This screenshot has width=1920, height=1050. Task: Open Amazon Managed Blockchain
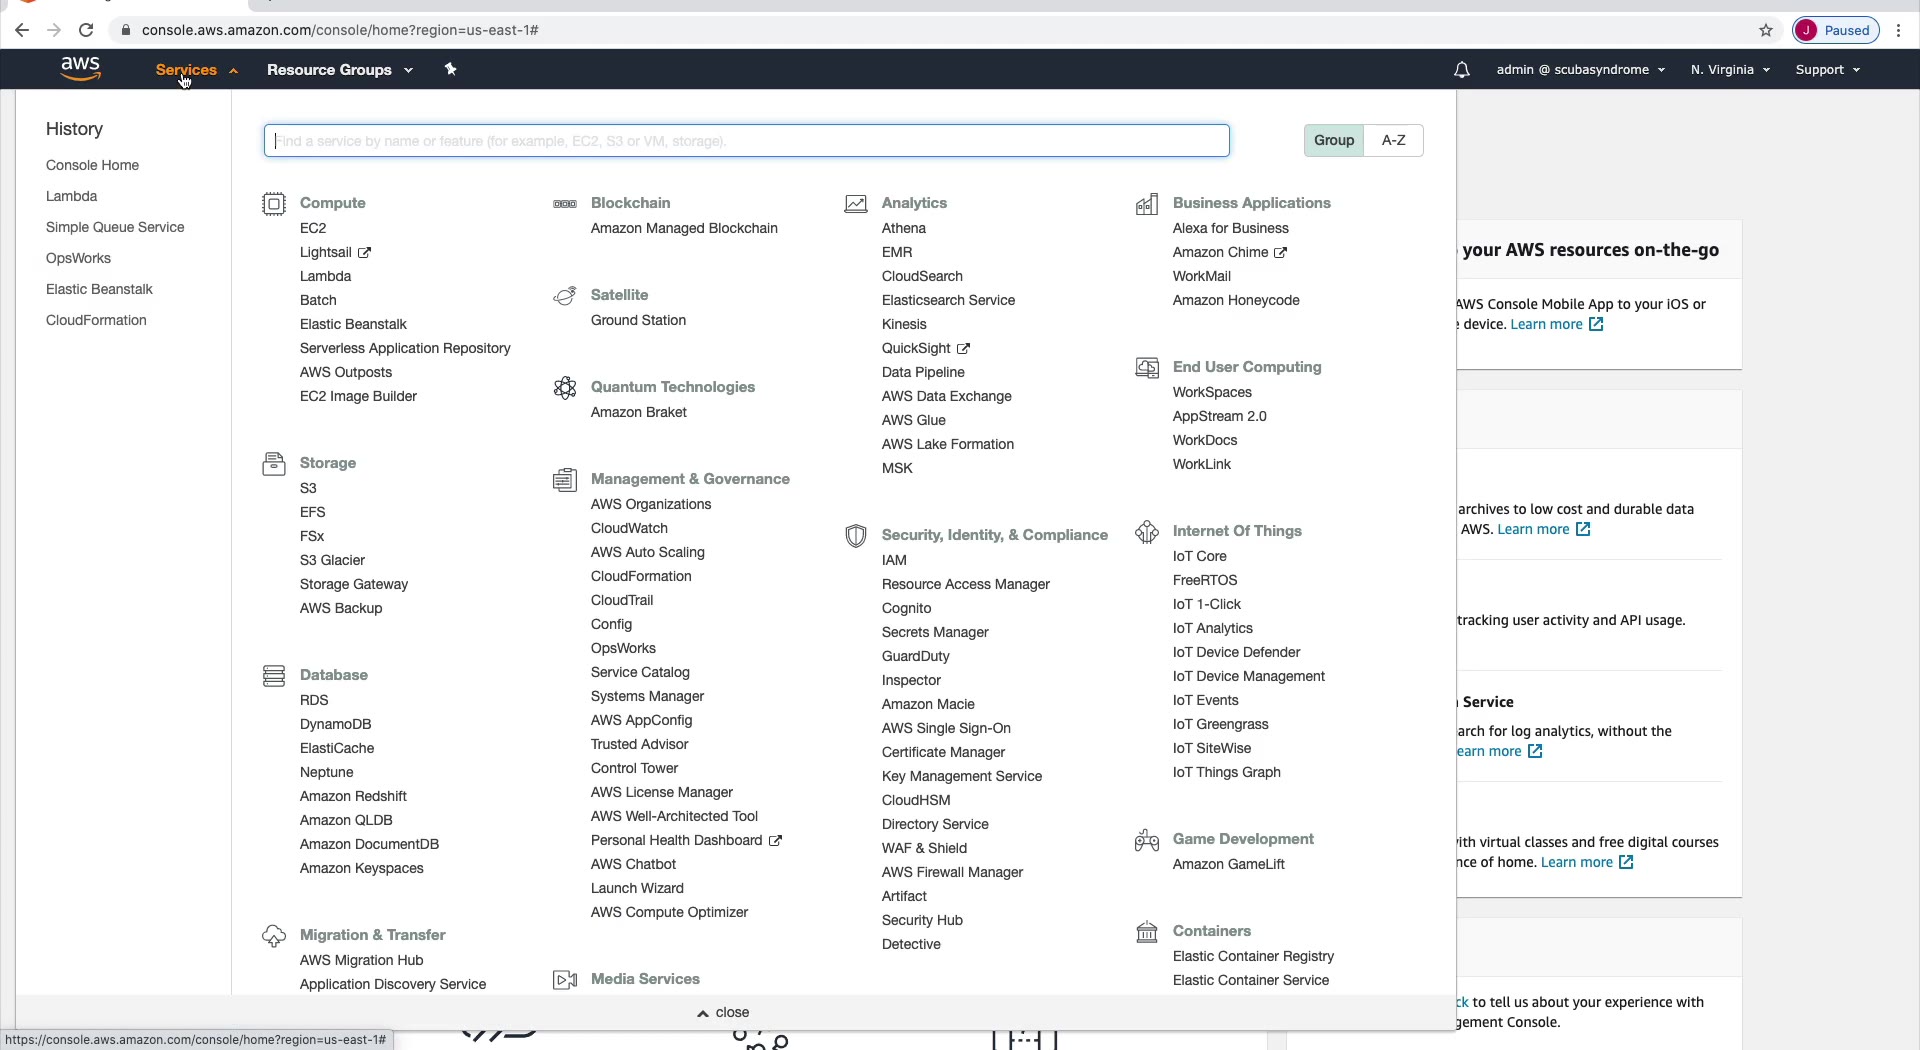(x=684, y=228)
